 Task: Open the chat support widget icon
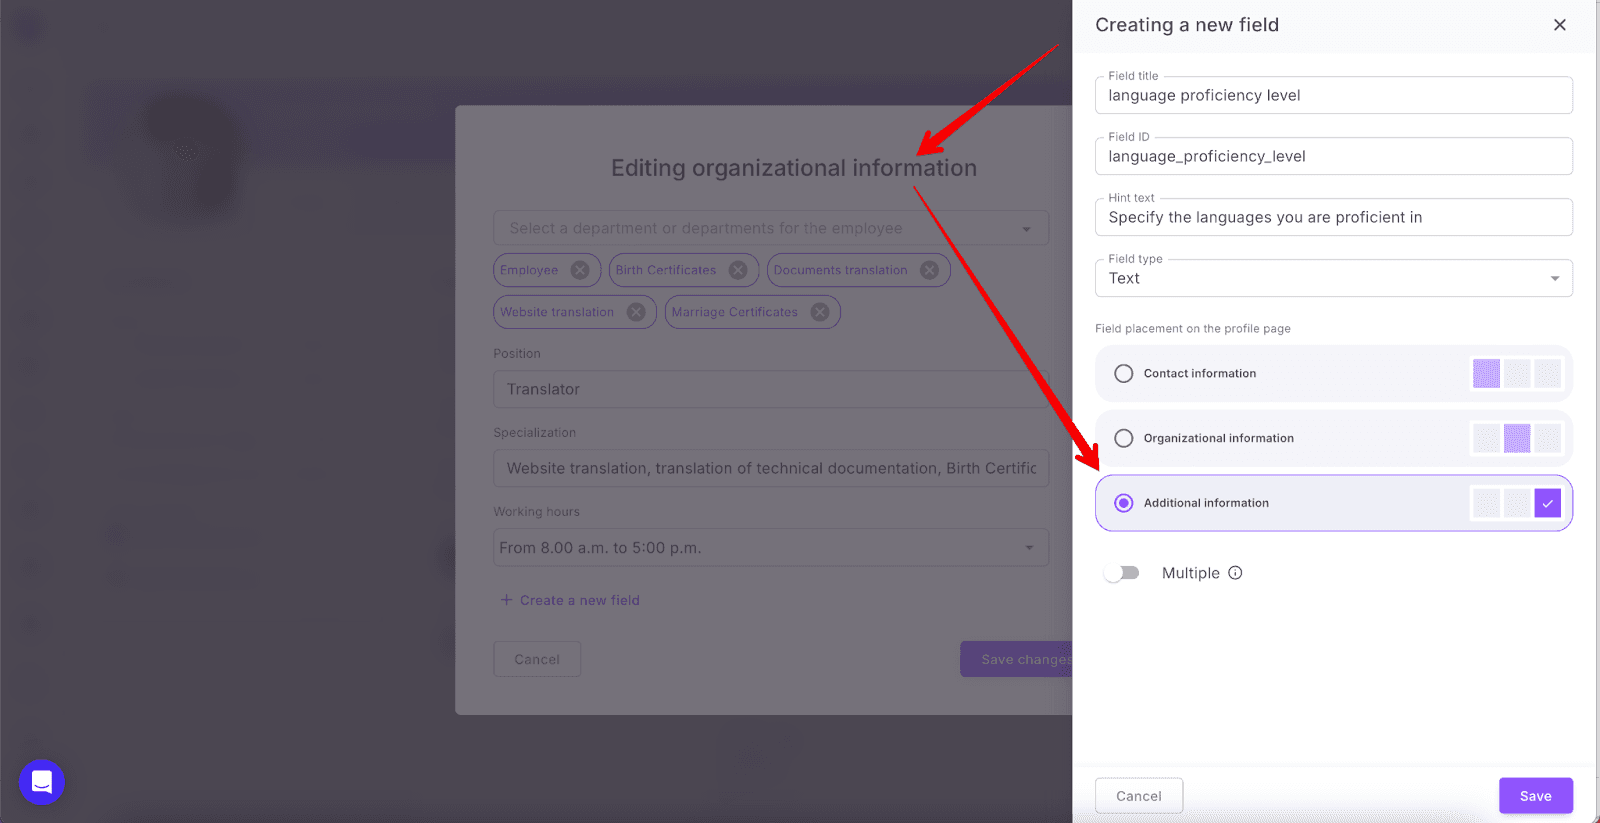42,782
